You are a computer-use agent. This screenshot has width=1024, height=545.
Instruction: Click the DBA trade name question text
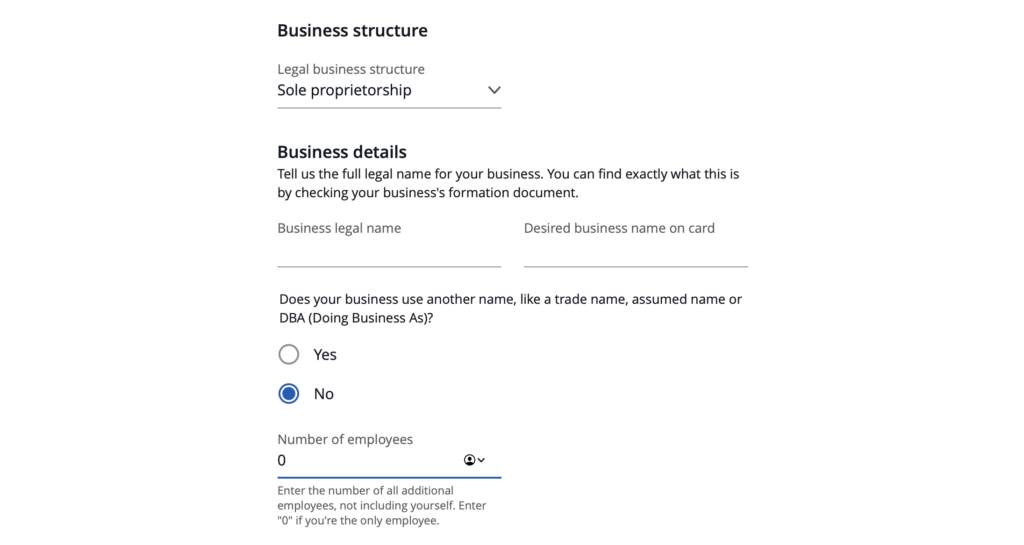pos(510,308)
